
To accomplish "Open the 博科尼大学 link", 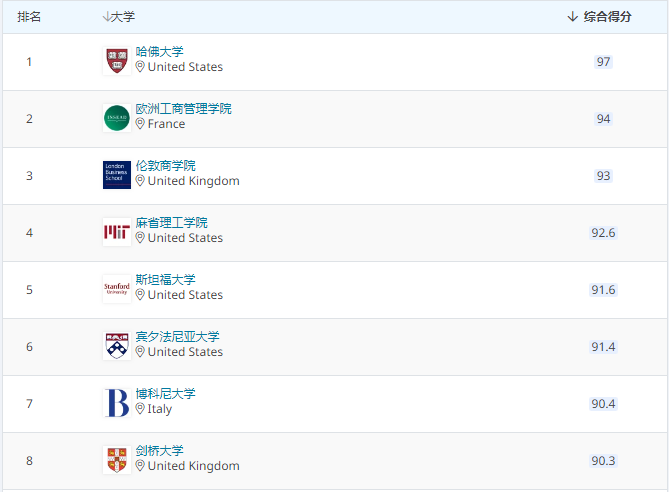I will (166, 394).
